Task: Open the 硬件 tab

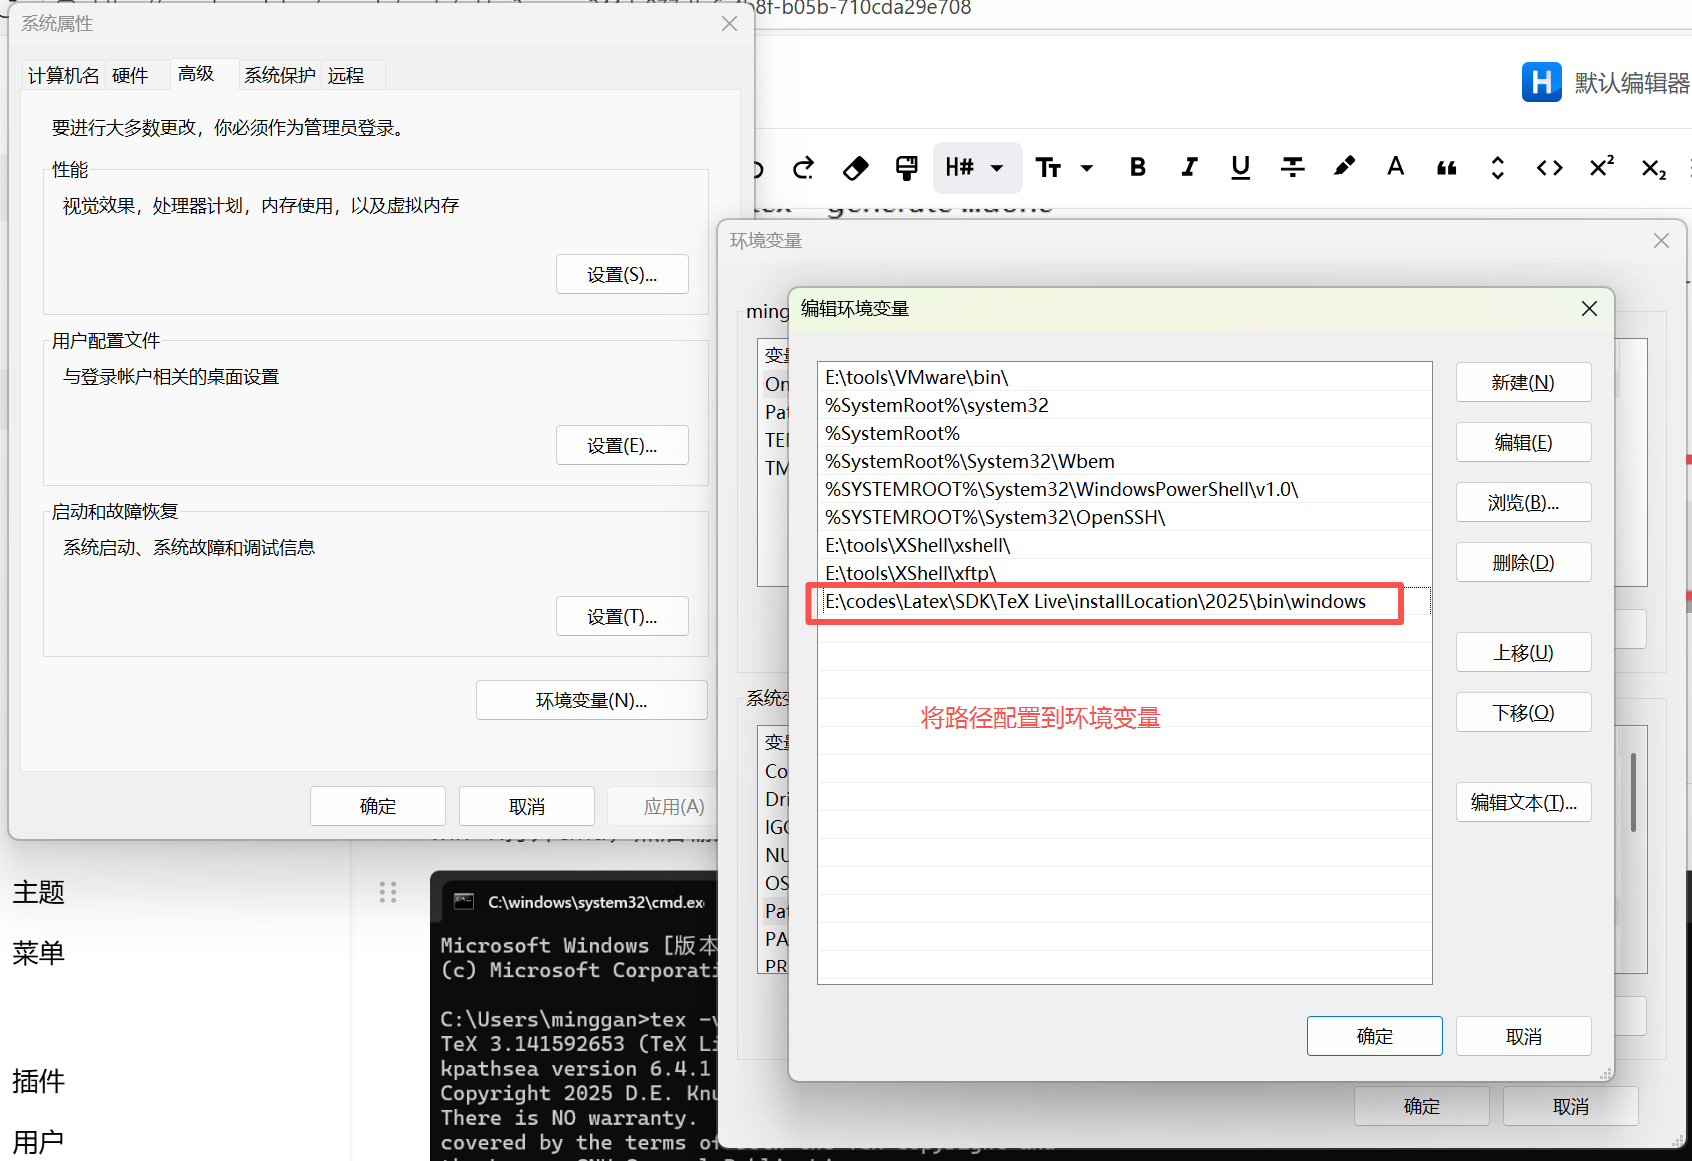Action: tap(130, 76)
